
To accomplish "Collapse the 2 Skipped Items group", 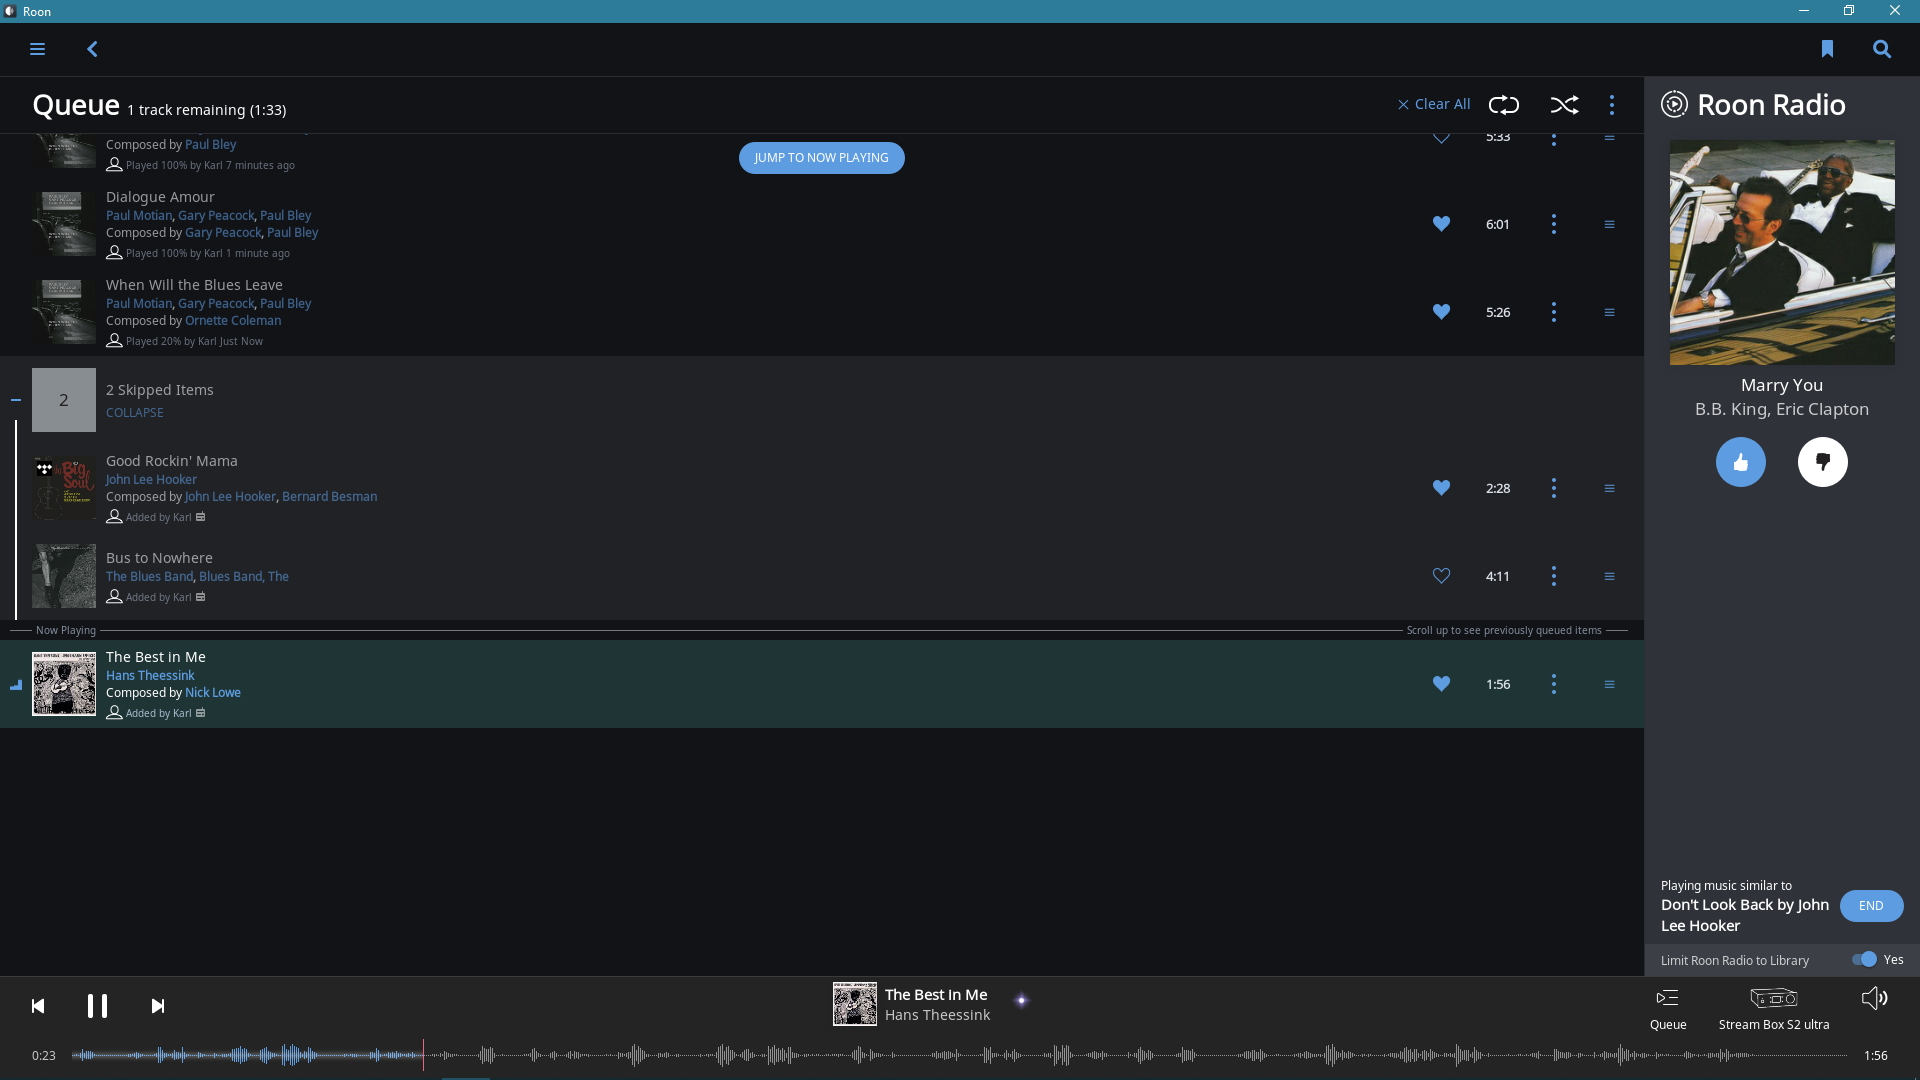I will 134,412.
